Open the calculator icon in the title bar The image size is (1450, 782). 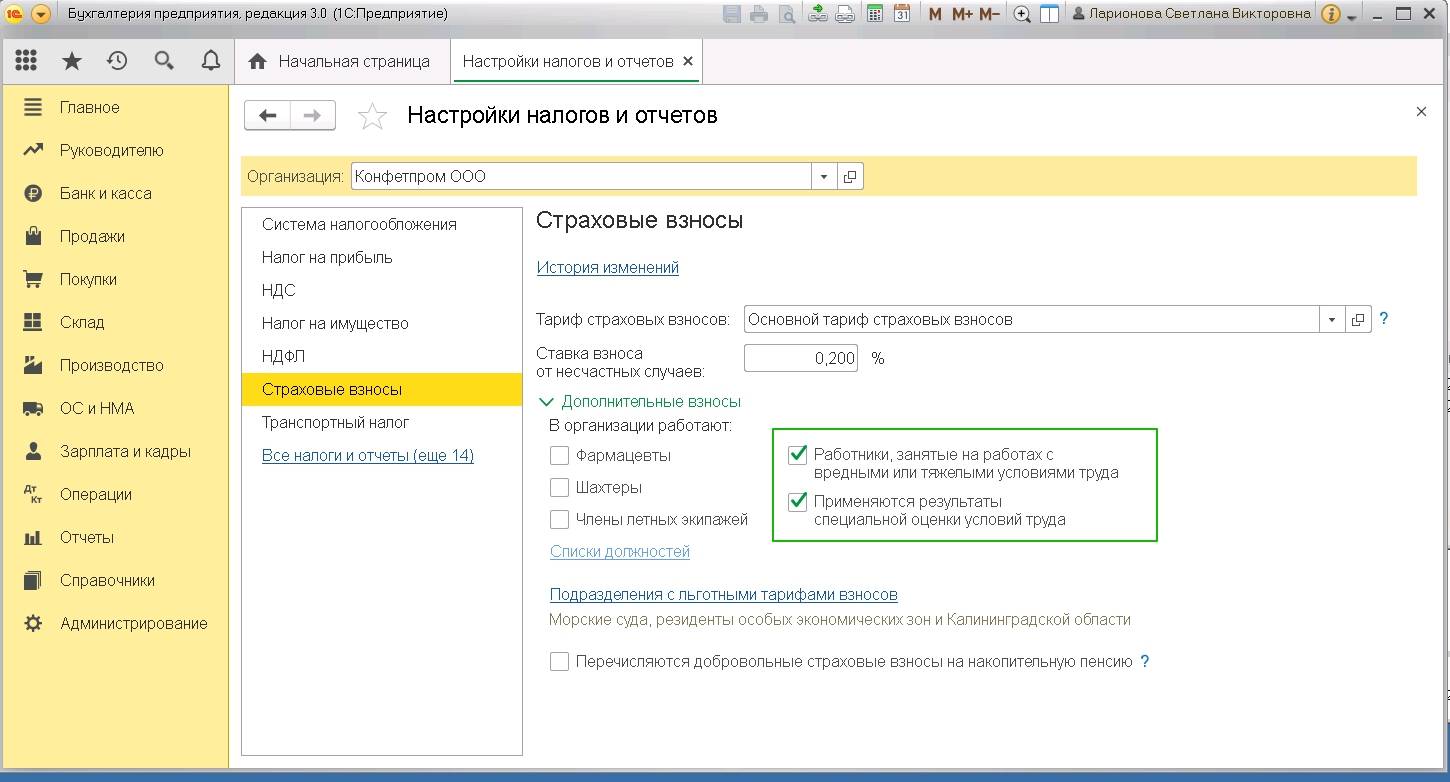click(x=875, y=14)
